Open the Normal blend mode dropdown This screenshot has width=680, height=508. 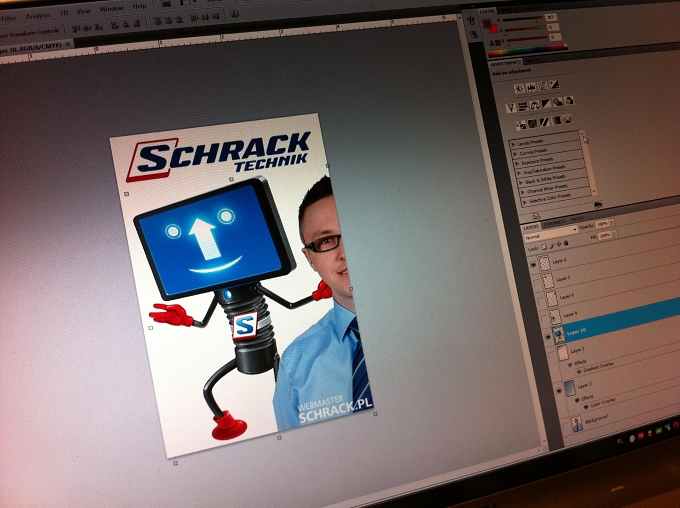[x=550, y=234]
